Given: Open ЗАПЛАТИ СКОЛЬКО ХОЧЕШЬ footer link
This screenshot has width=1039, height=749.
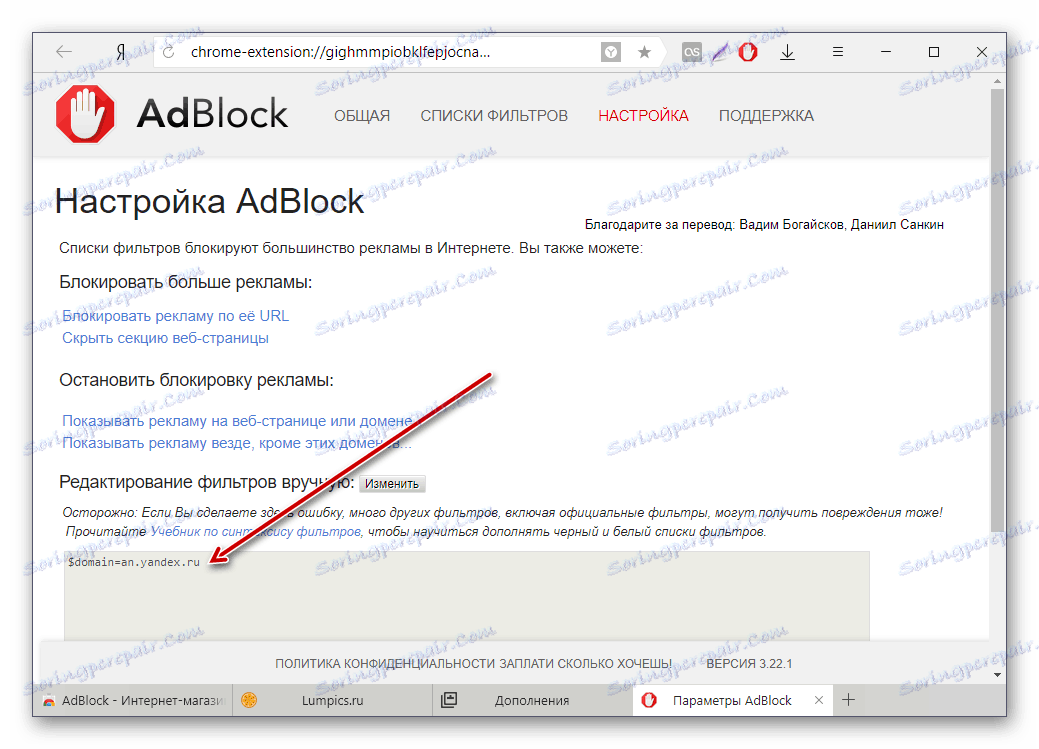Looking at the screenshot, I should tap(586, 663).
